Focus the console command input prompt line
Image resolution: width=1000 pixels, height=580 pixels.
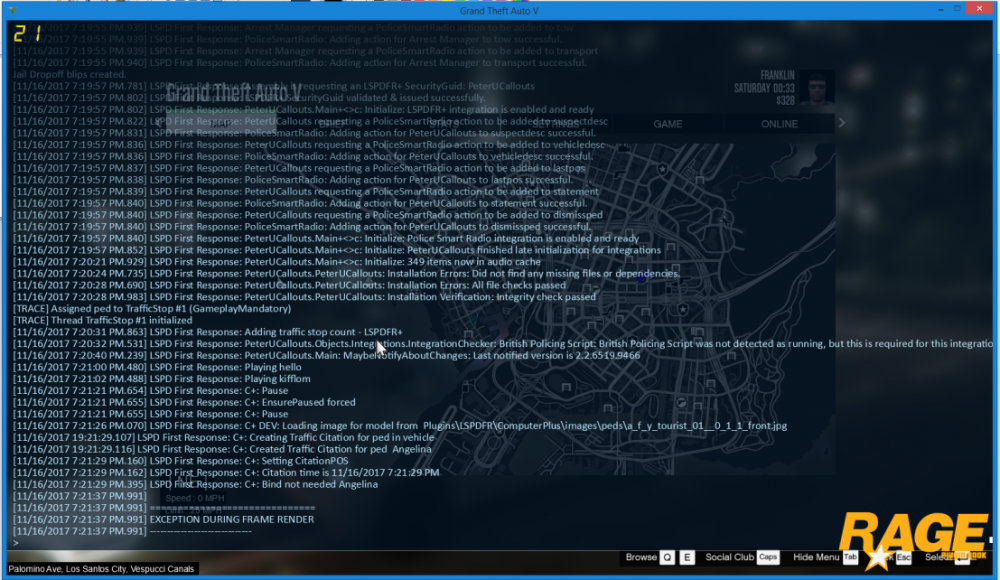(x=497, y=542)
